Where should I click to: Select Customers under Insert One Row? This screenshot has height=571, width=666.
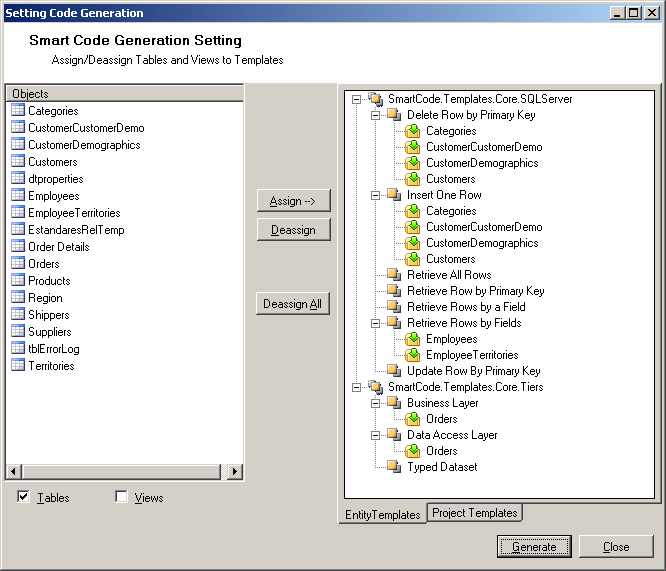pyautogui.click(x=451, y=259)
